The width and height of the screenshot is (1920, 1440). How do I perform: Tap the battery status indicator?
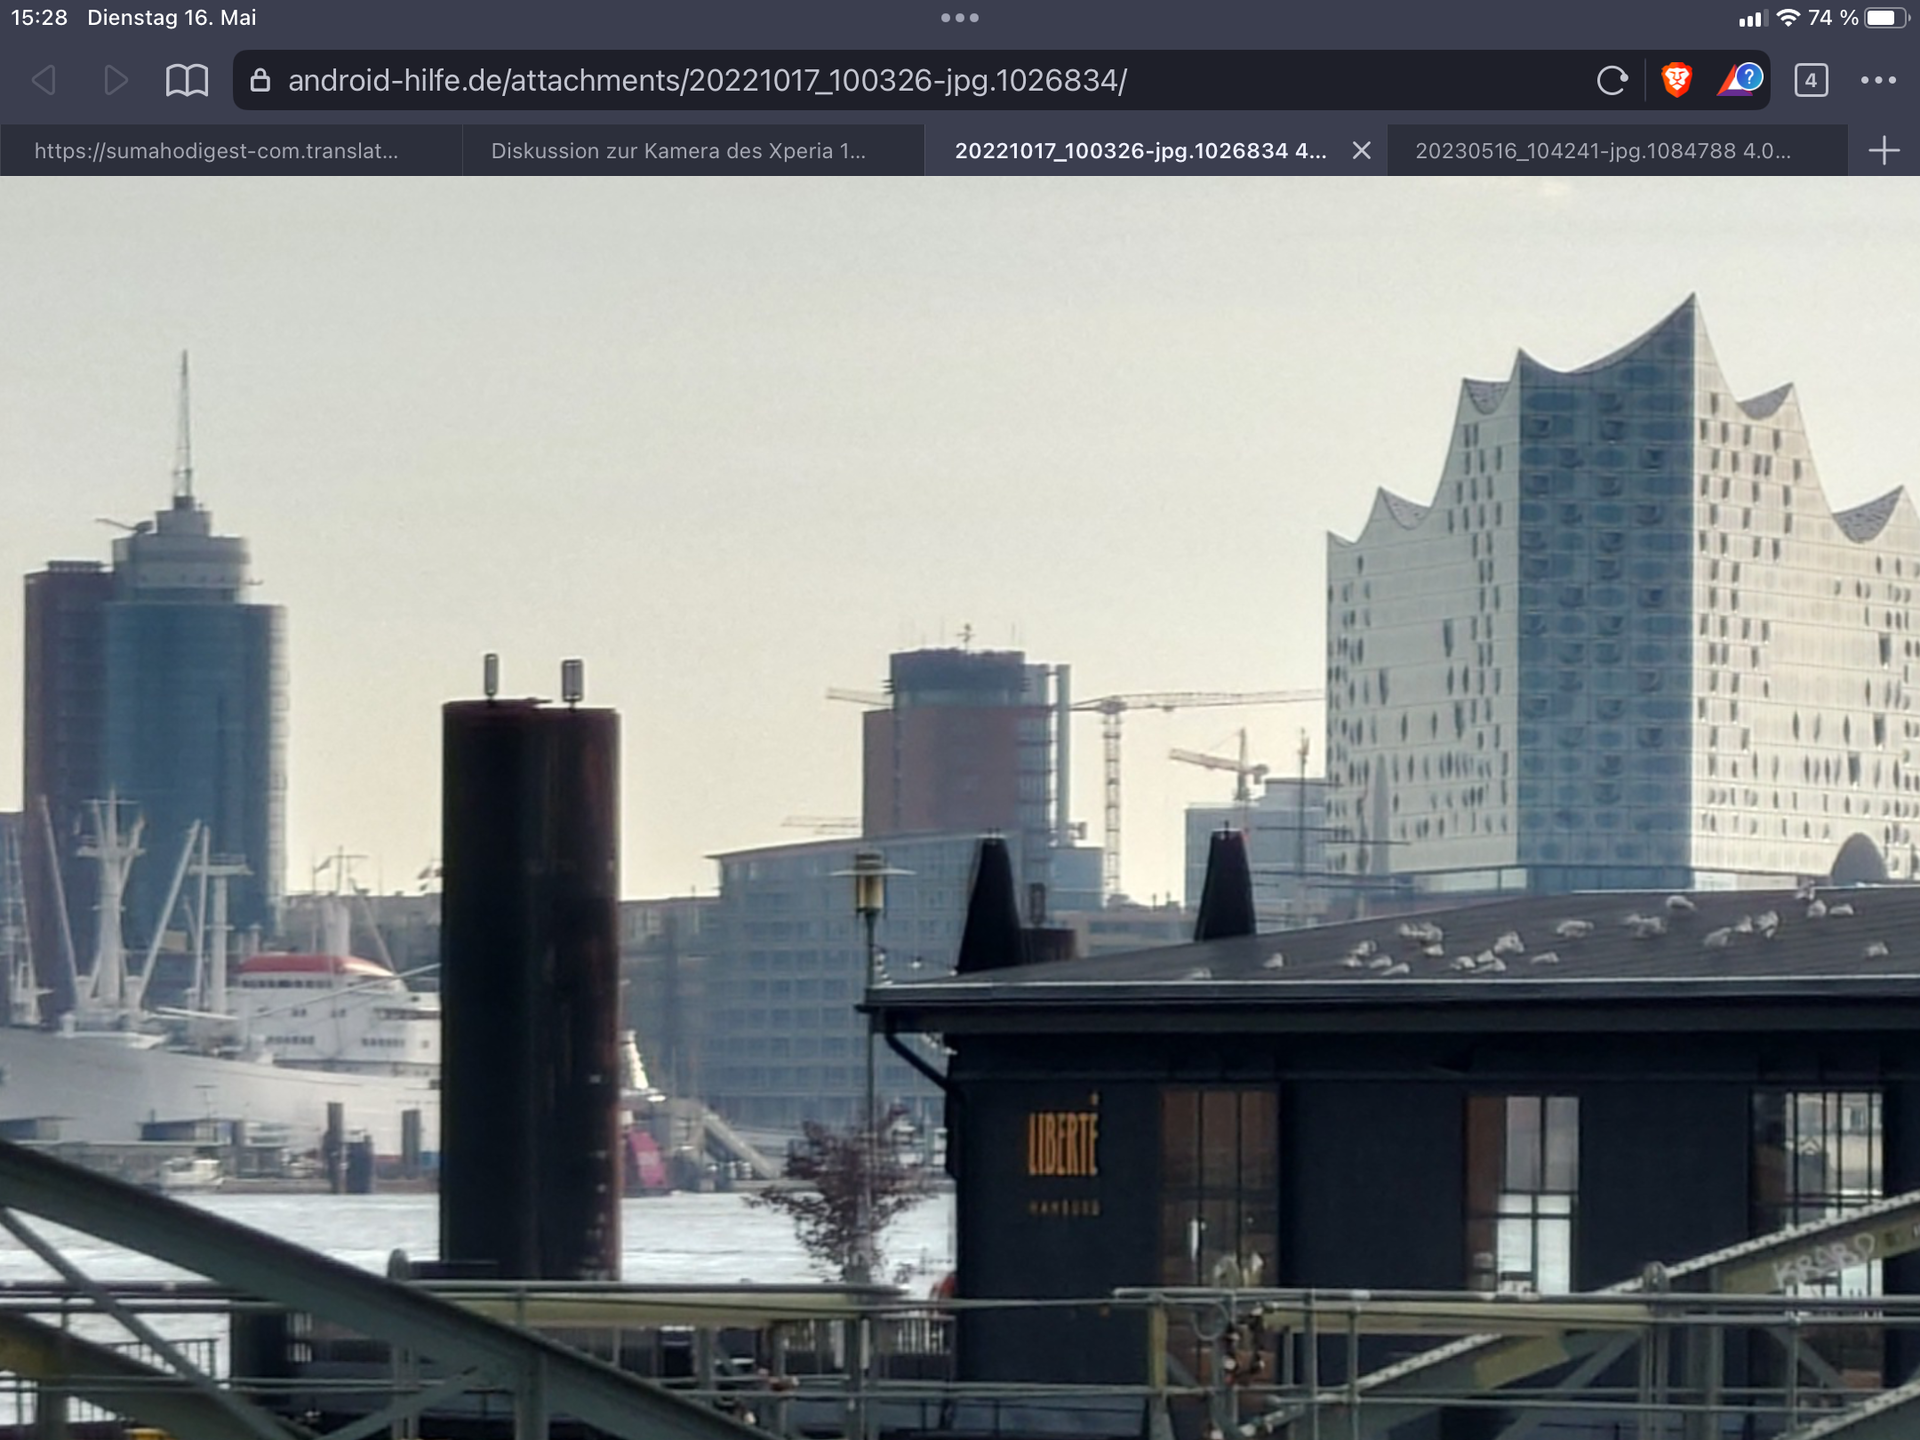(1885, 18)
